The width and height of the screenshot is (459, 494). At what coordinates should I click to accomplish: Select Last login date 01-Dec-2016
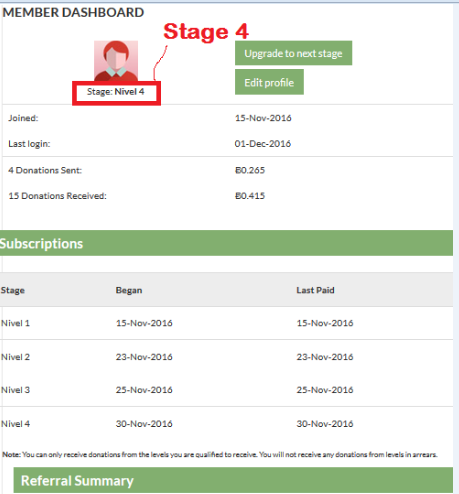click(x=263, y=144)
